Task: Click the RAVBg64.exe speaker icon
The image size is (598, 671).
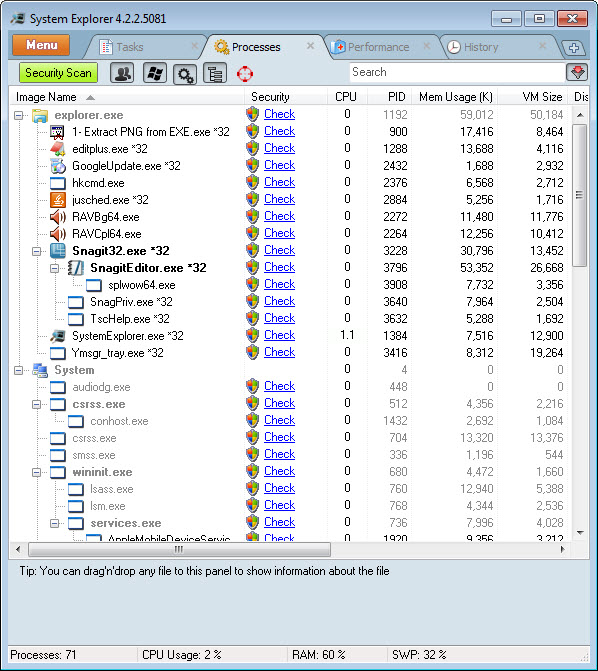Action: tap(58, 217)
